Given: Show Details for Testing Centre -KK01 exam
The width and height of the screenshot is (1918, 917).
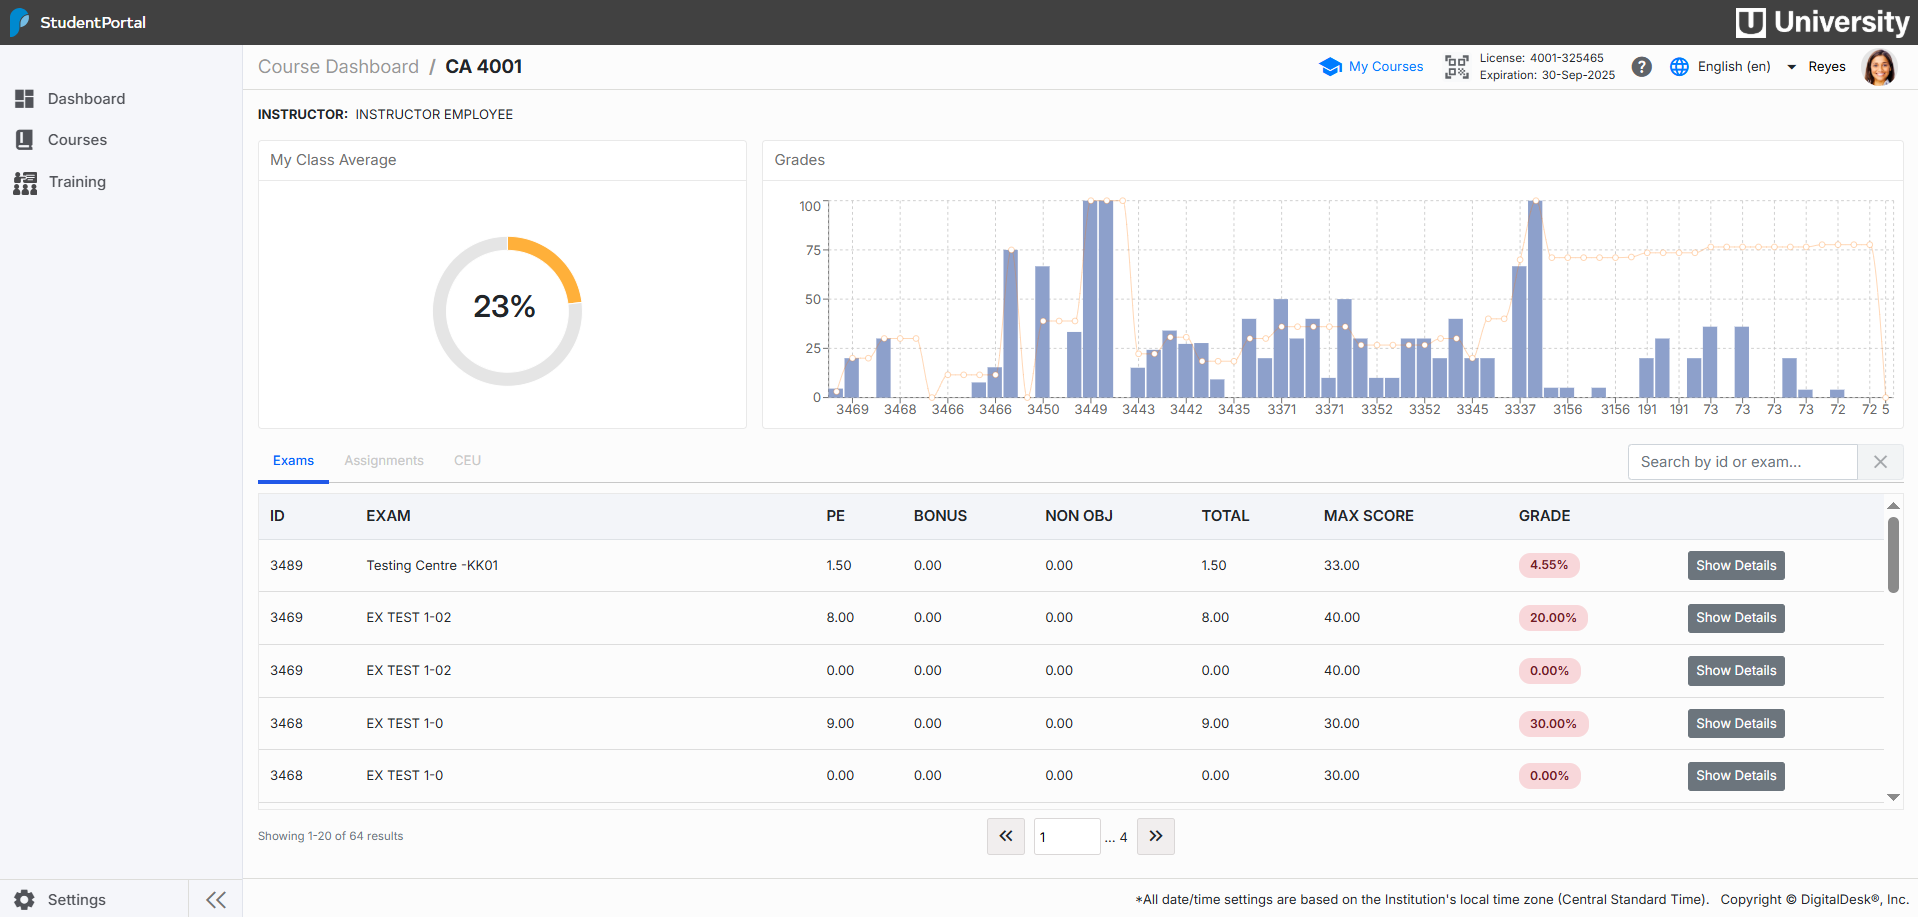Looking at the screenshot, I should click(x=1735, y=566).
